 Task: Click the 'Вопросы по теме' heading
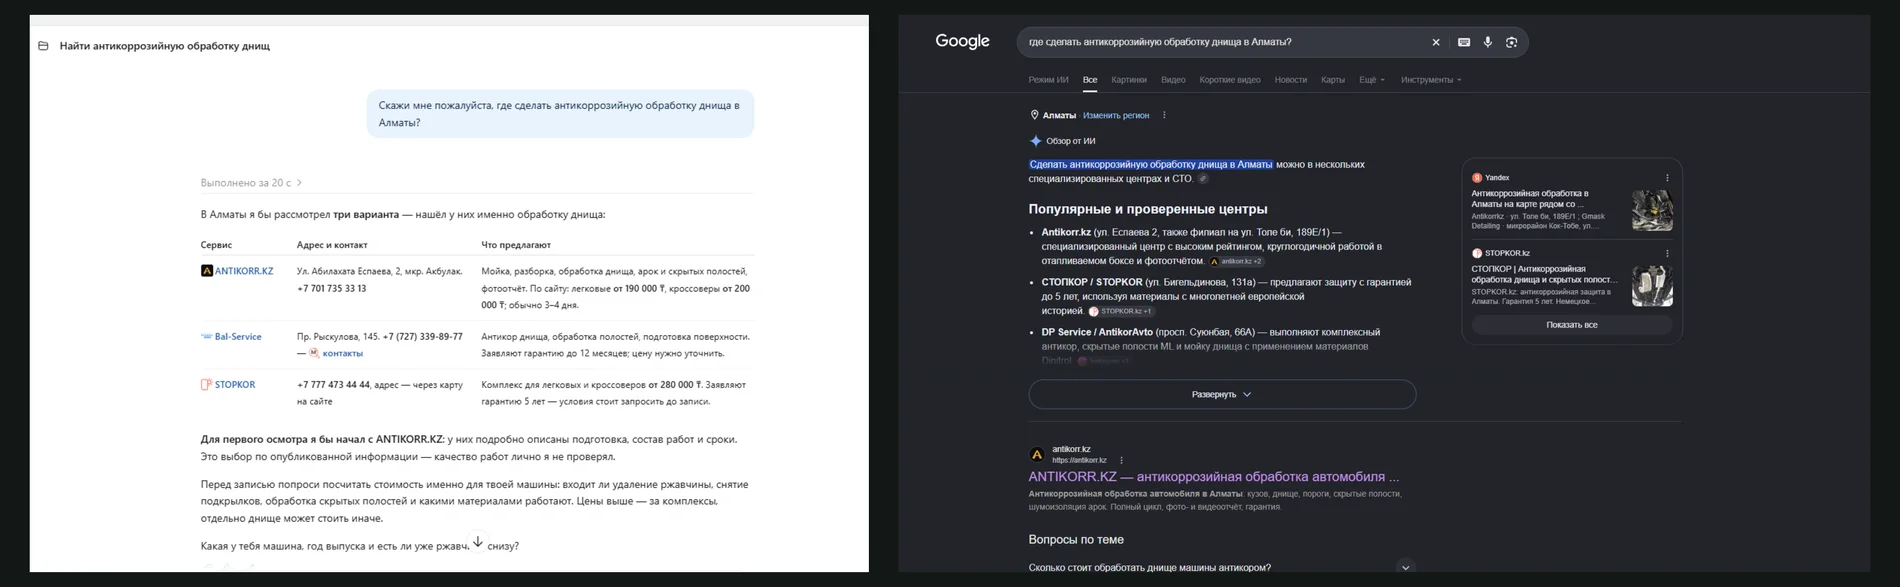click(x=1076, y=540)
